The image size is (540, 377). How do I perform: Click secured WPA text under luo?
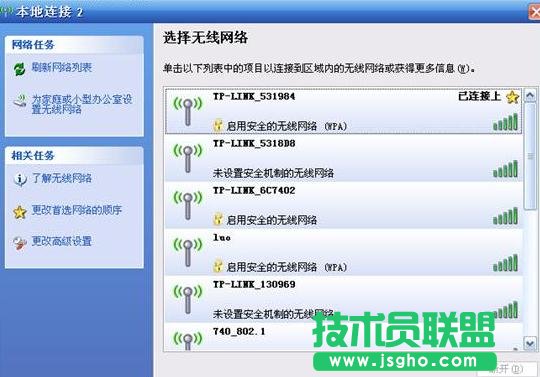(287, 267)
